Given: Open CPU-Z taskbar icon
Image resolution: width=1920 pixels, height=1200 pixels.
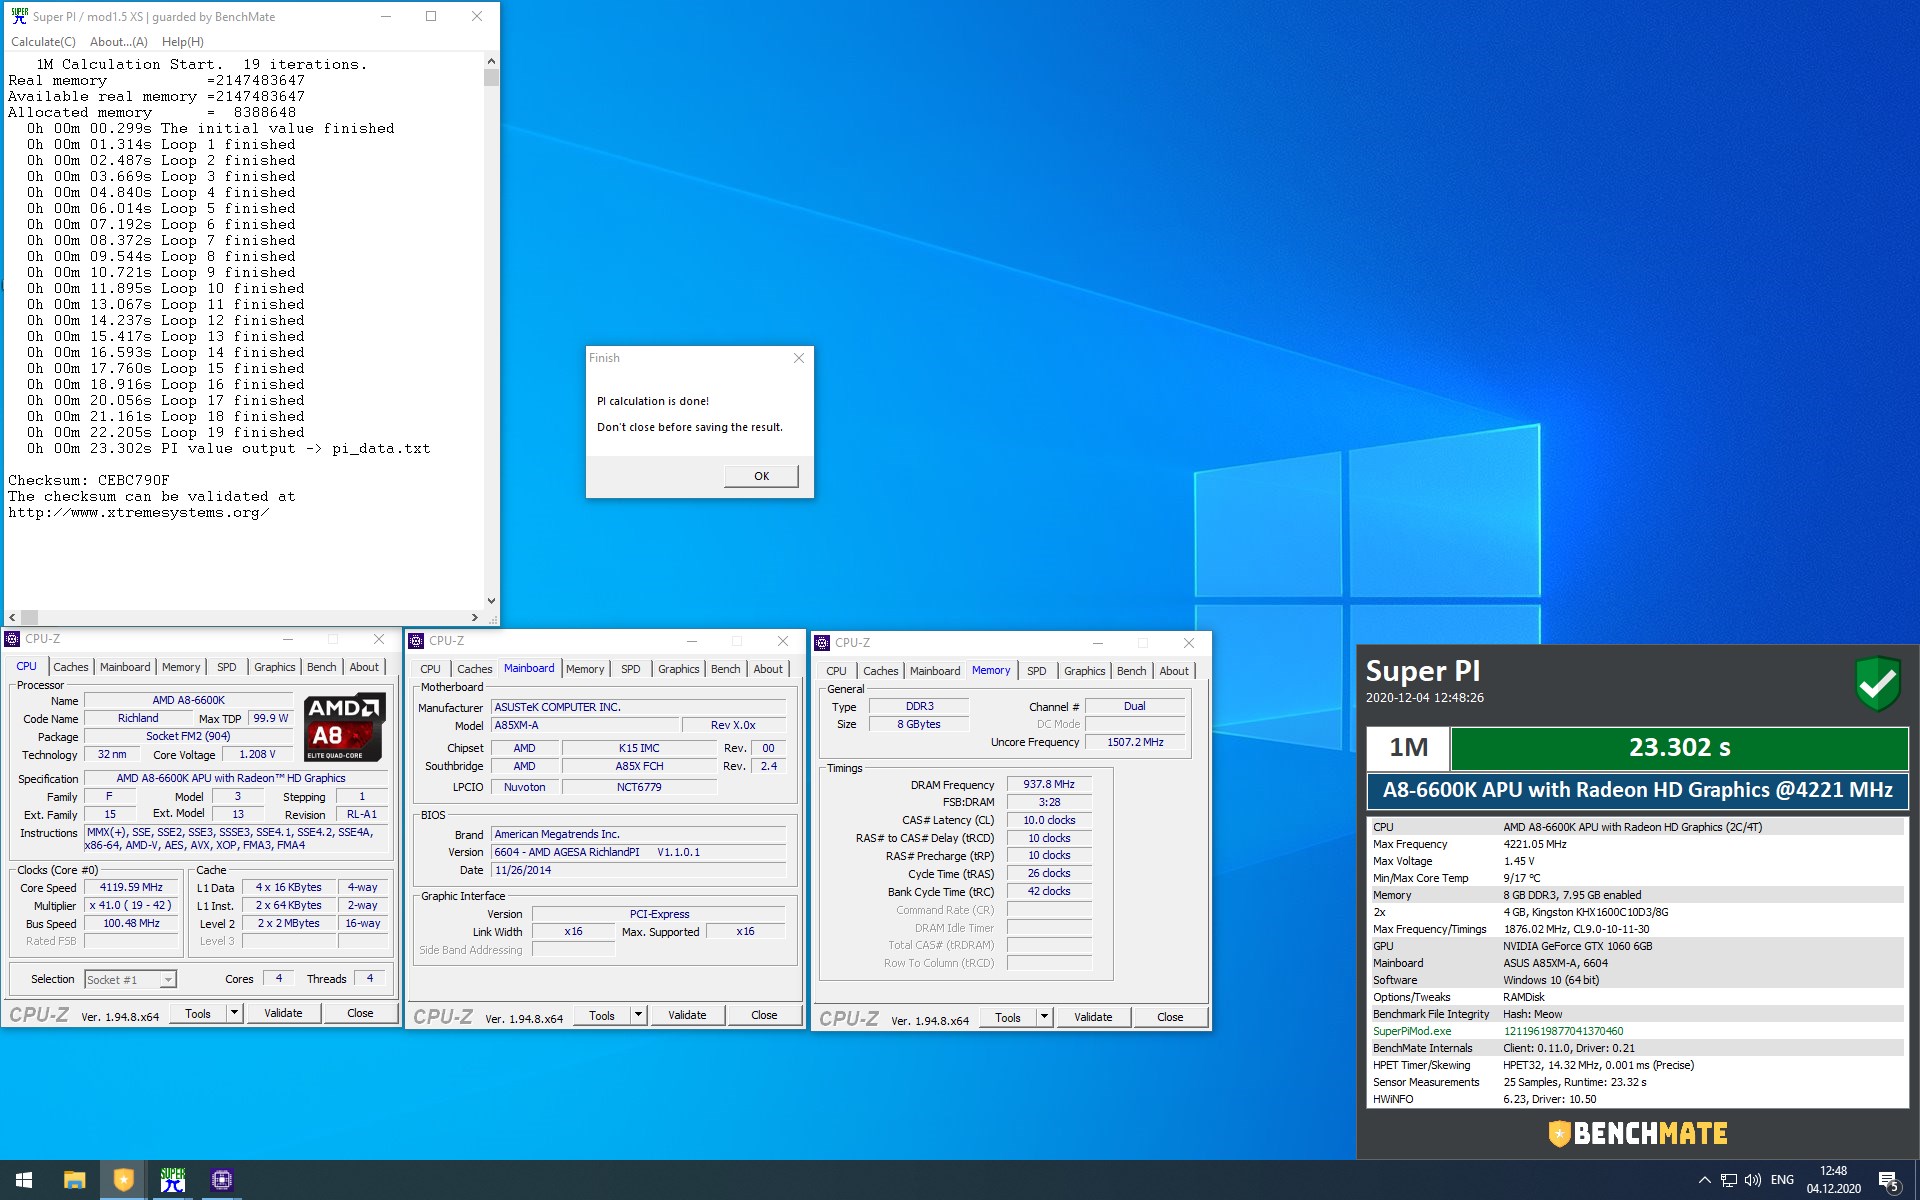Looking at the screenshot, I should tap(221, 1180).
